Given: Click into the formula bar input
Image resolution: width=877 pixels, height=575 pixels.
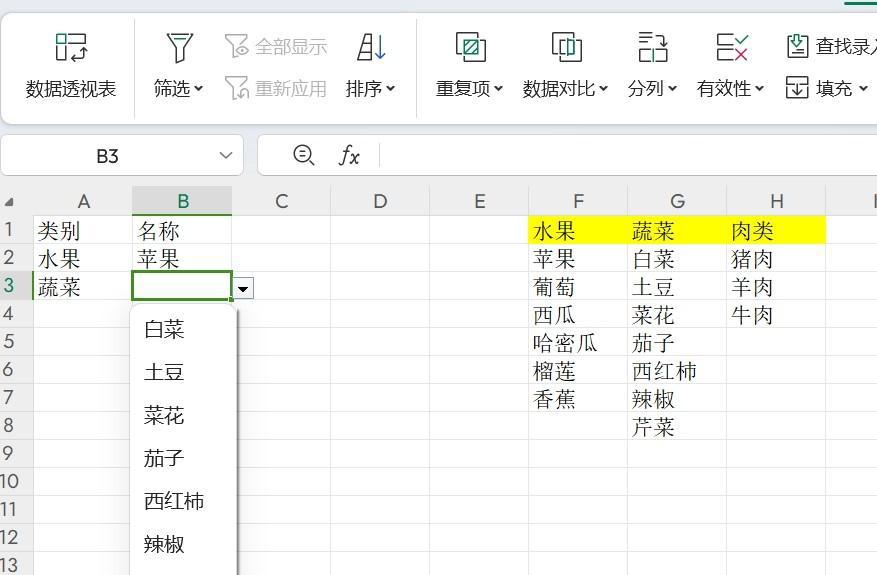Looking at the screenshot, I should (x=626, y=155).
